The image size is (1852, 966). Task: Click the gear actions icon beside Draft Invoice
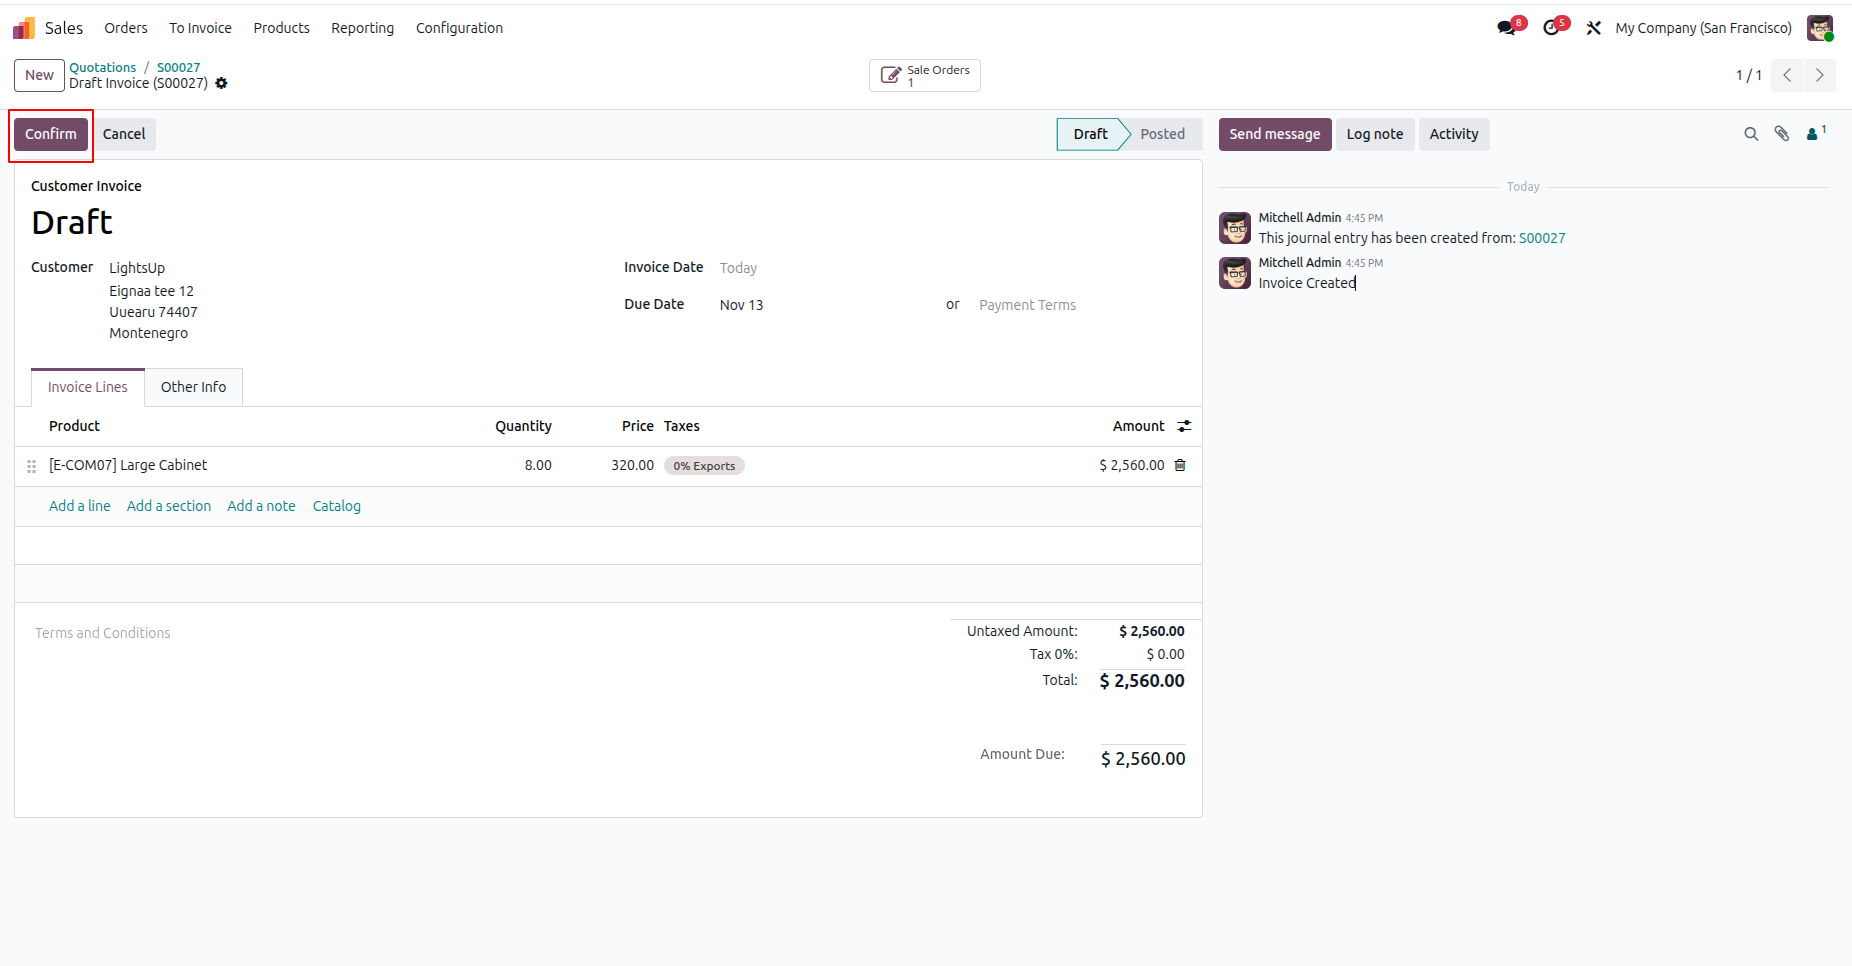coord(221,83)
